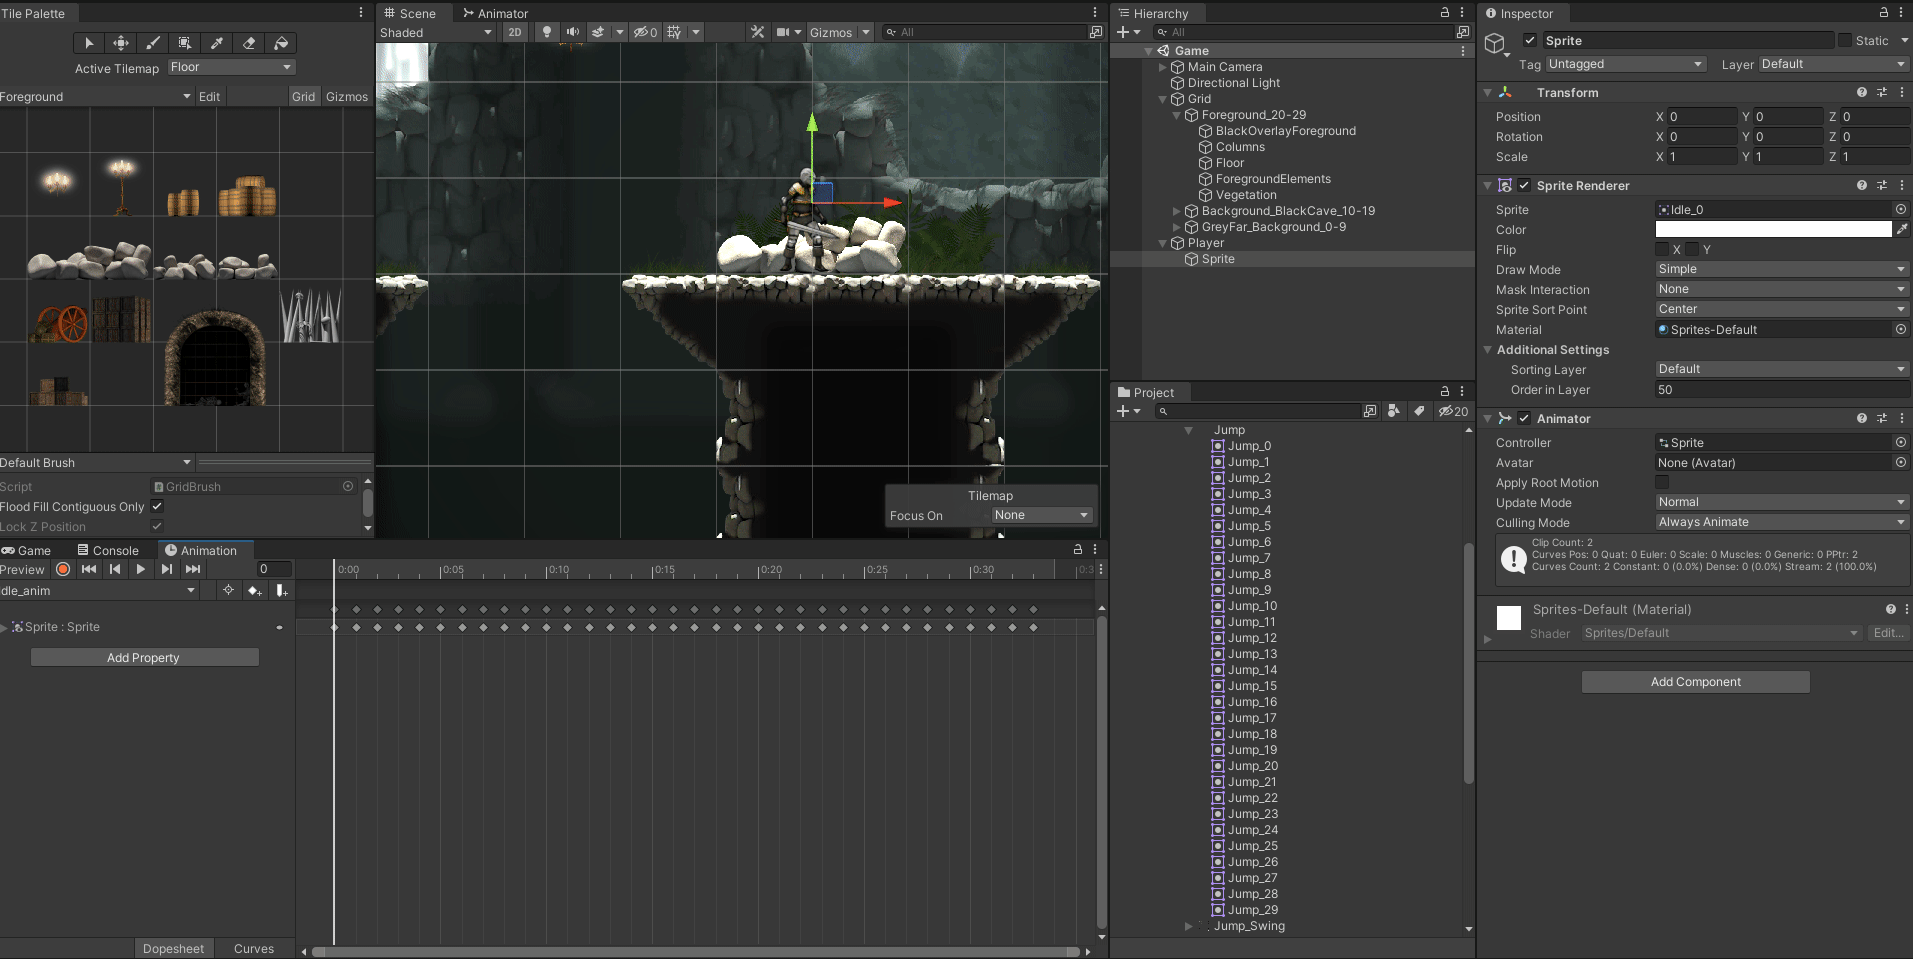Toggle scene grid visibility icon
This screenshot has height=959, width=1913.
(675, 32)
